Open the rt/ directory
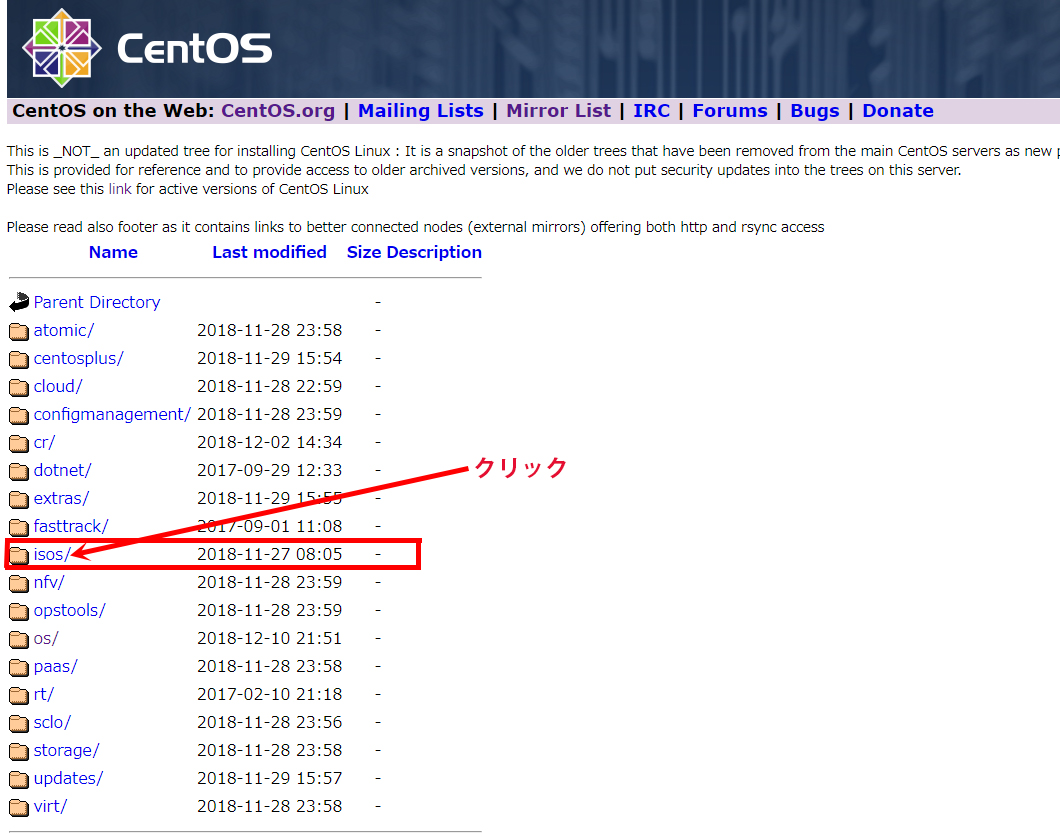The width and height of the screenshot is (1060, 838). point(43,695)
